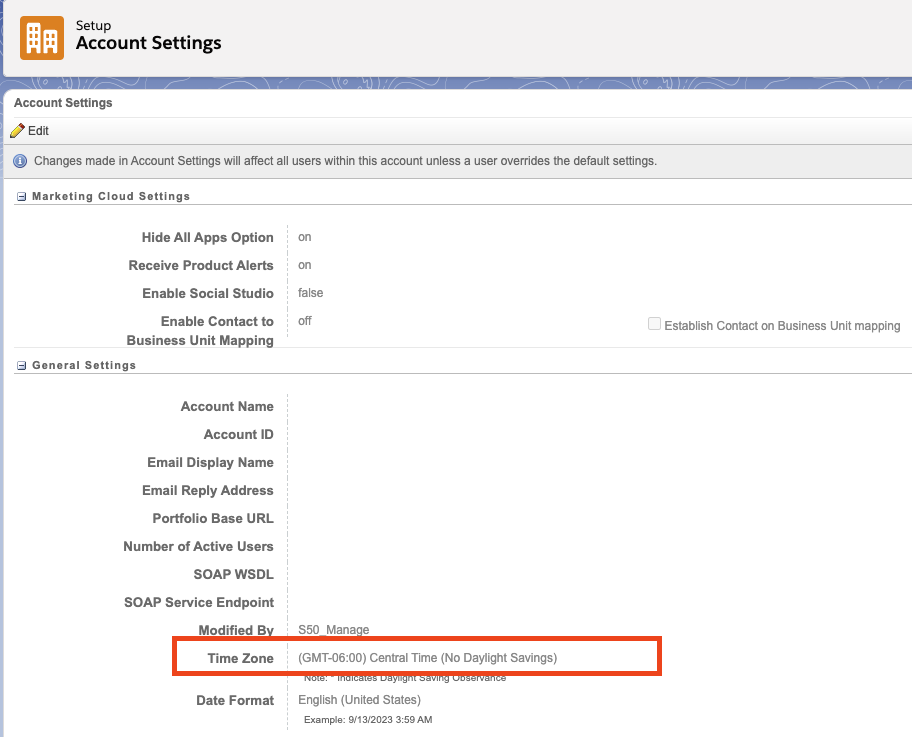Click the General Settings heading
Image resolution: width=912 pixels, height=737 pixels.
pyautogui.click(x=84, y=365)
